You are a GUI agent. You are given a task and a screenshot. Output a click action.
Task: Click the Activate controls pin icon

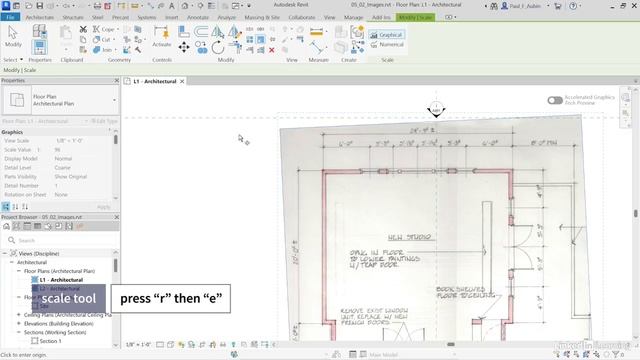(x=162, y=37)
